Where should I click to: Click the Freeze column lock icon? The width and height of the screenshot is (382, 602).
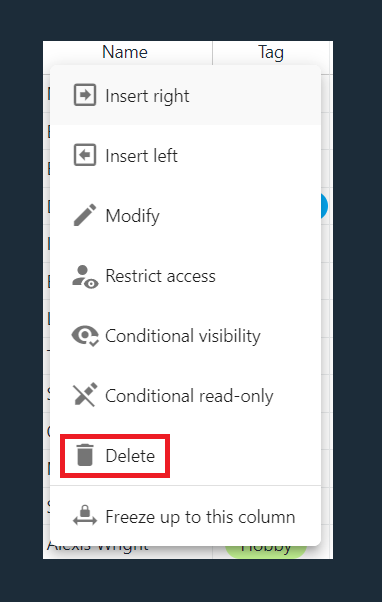[x=85, y=515]
